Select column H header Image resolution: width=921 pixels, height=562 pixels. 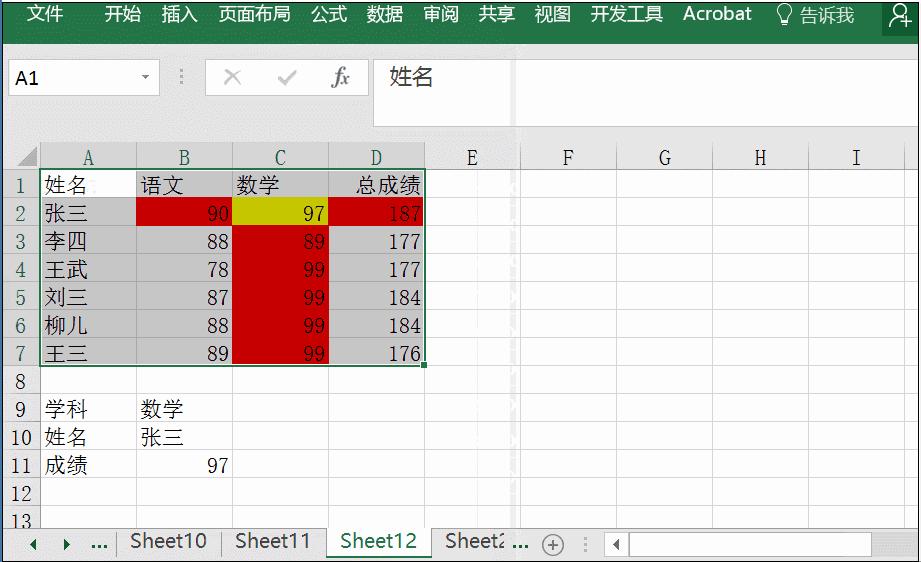pyautogui.click(x=760, y=157)
